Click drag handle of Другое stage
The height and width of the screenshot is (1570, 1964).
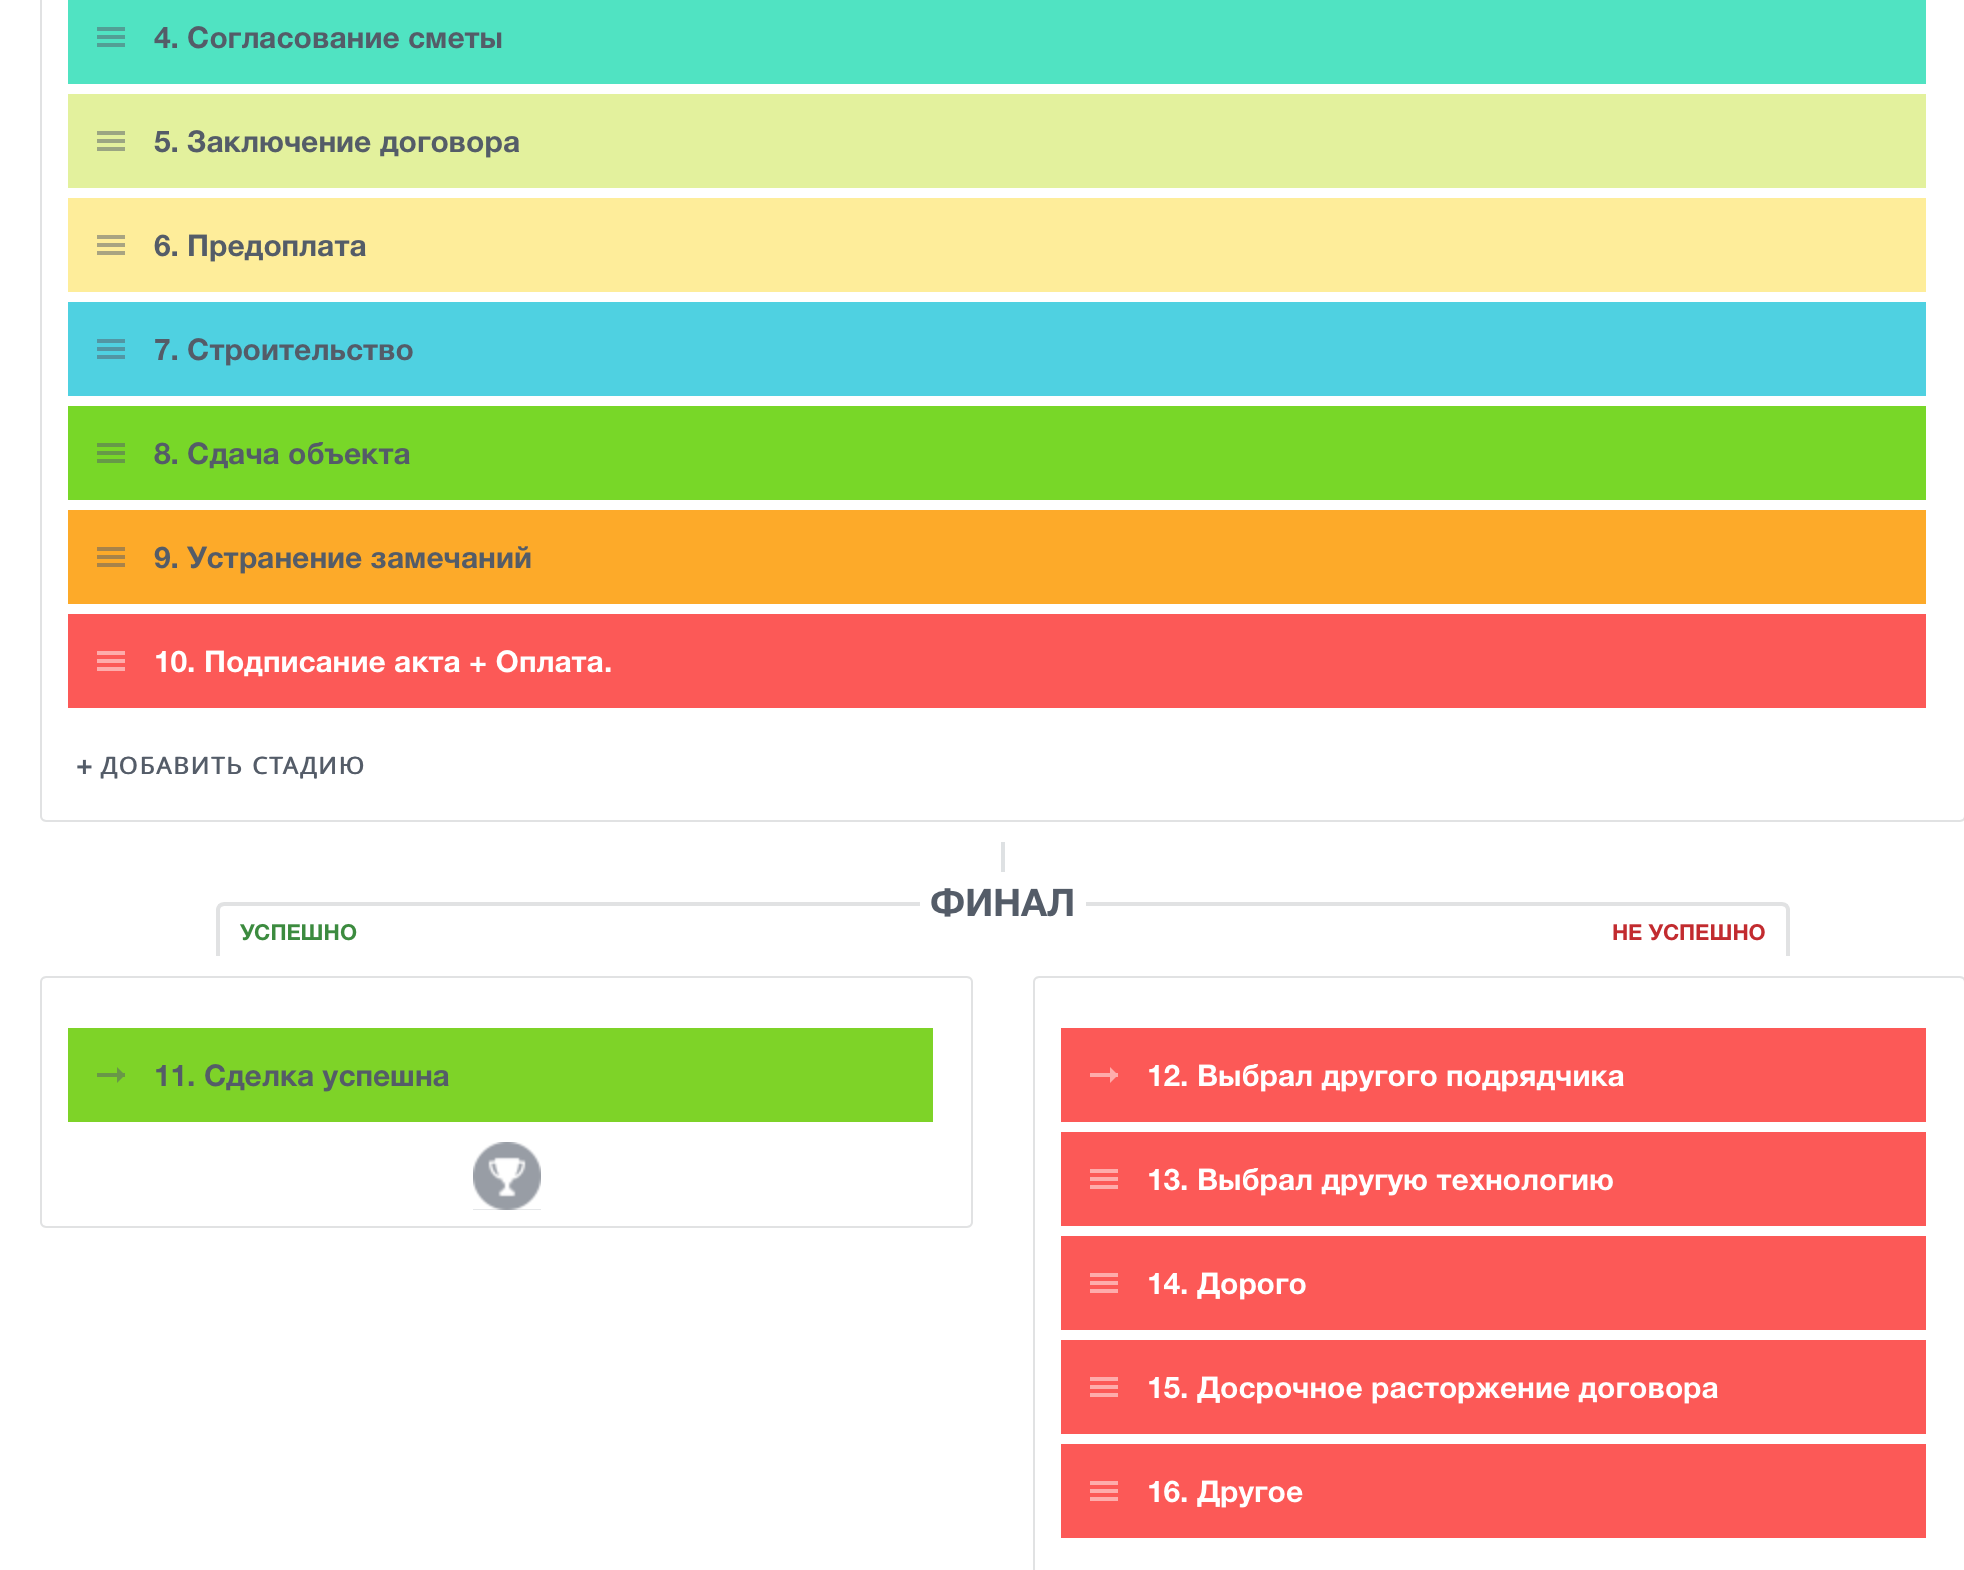[1104, 1492]
